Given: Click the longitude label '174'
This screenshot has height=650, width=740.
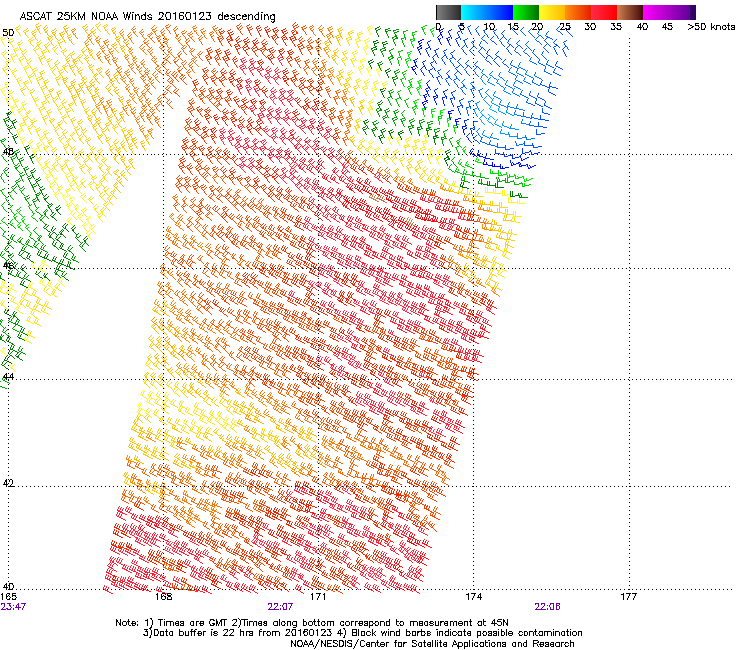Looking at the screenshot, I should coord(474,597).
